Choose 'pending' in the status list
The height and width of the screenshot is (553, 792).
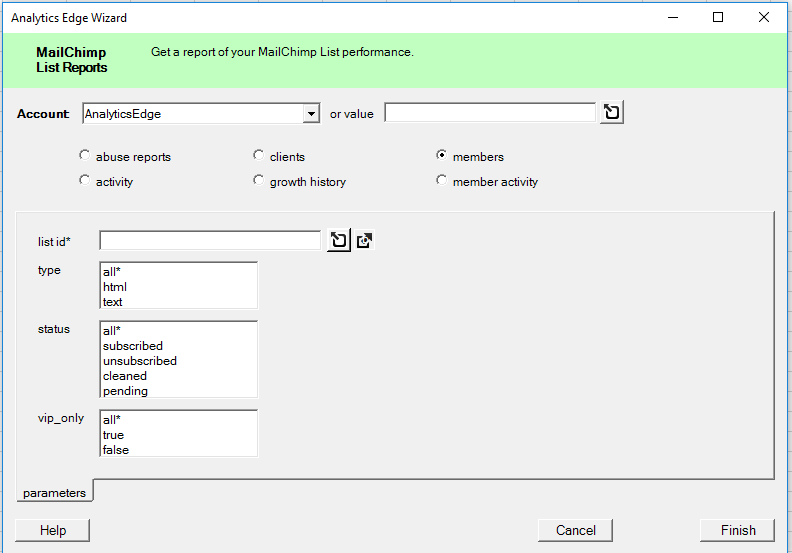pos(178,391)
